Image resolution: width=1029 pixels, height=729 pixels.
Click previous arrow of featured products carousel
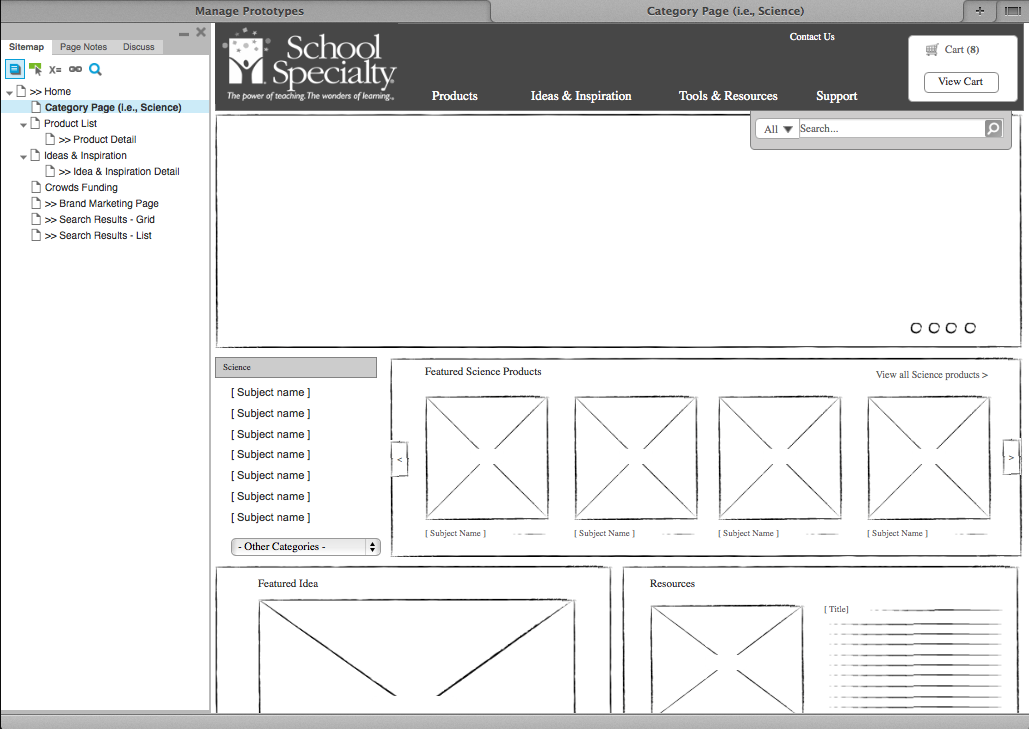tap(399, 459)
